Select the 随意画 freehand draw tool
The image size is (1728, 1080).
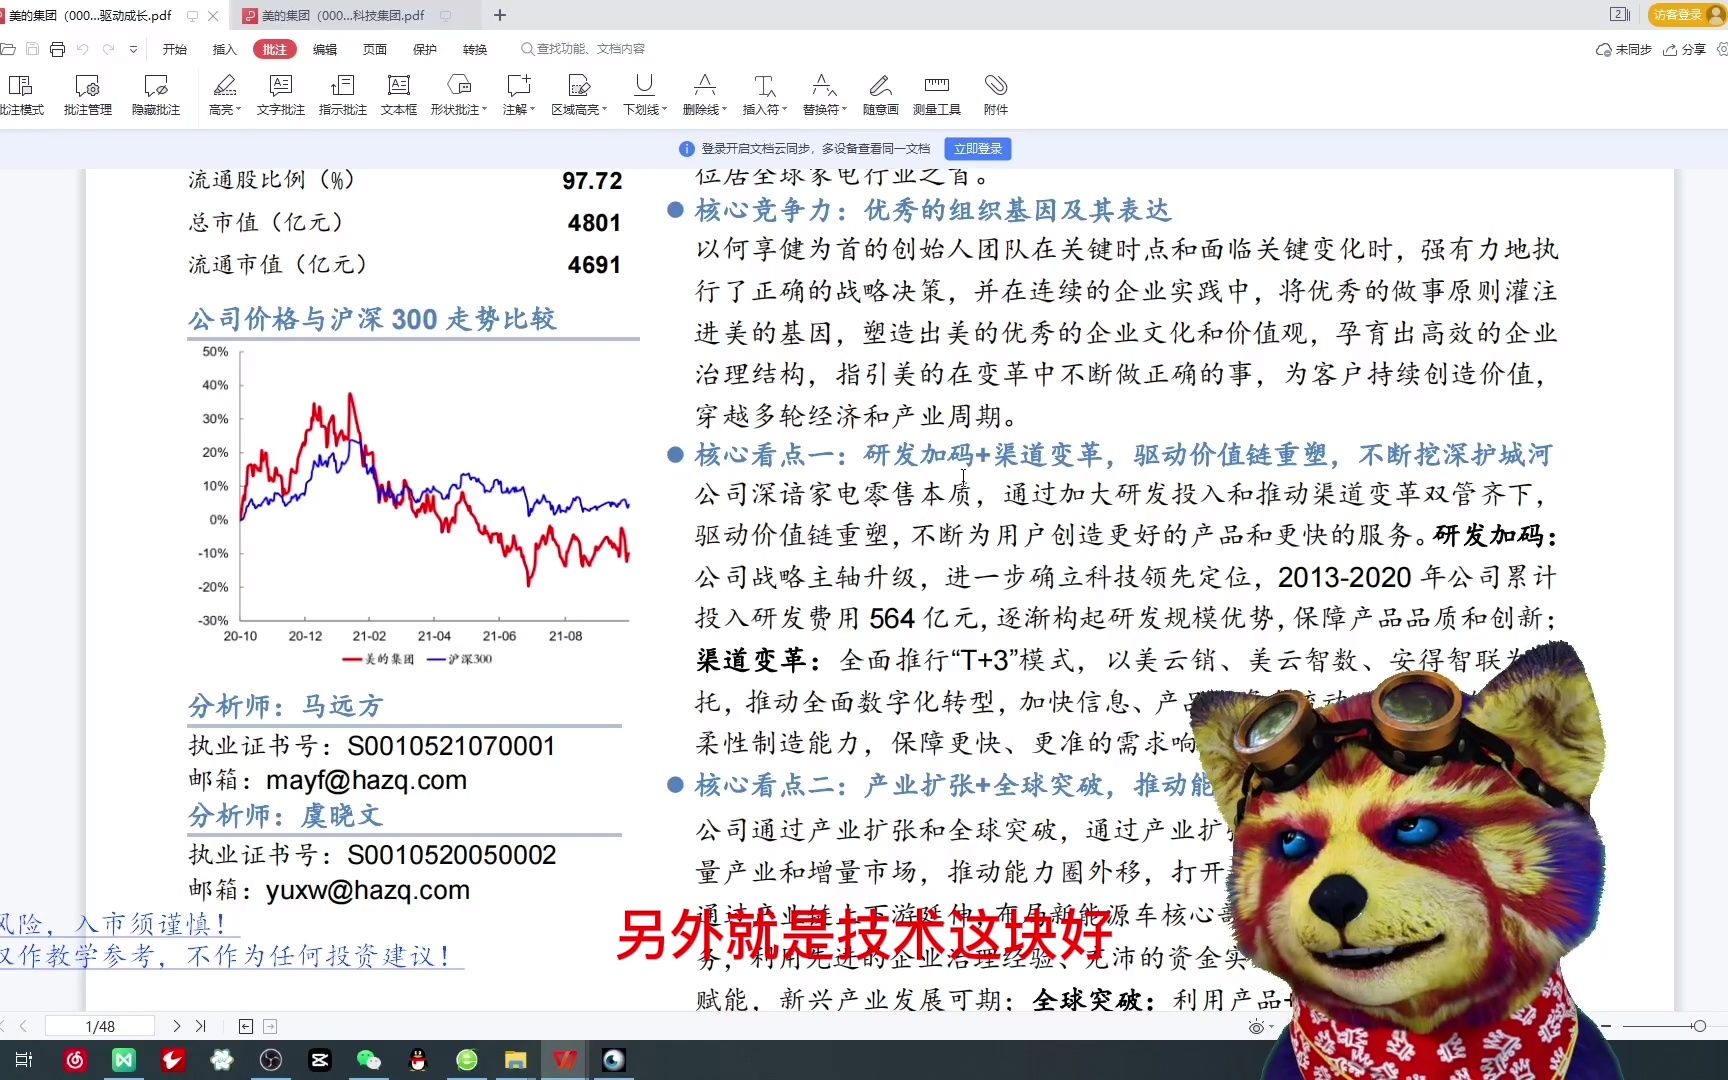pos(880,95)
